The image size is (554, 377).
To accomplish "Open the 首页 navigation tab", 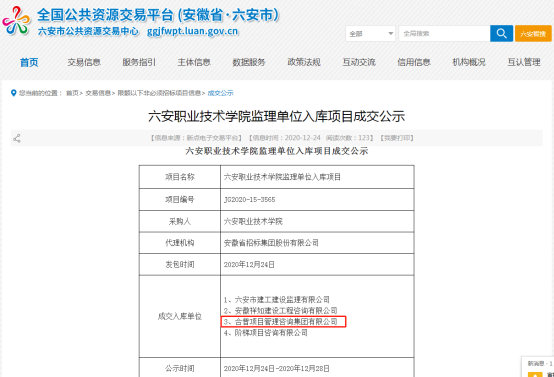I will click(x=29, y=63).
